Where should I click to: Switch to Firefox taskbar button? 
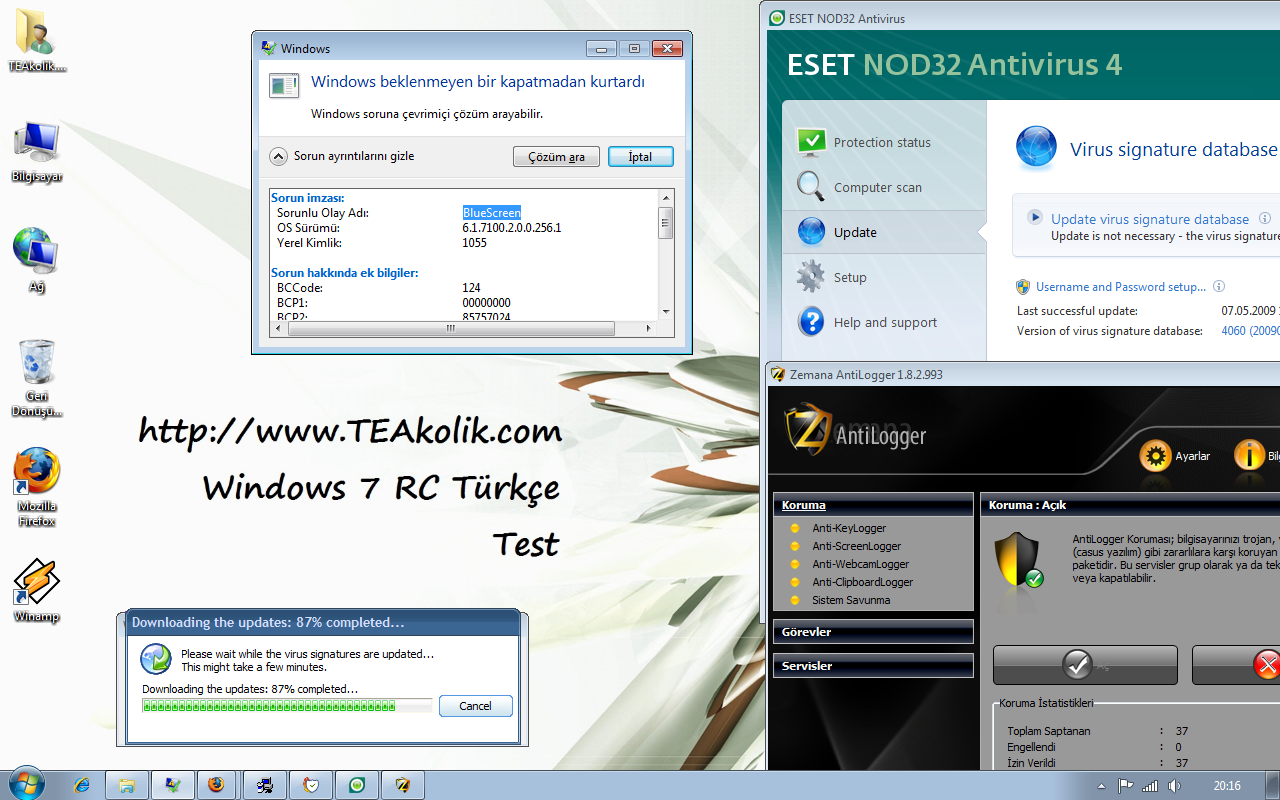tap(218, 785)
